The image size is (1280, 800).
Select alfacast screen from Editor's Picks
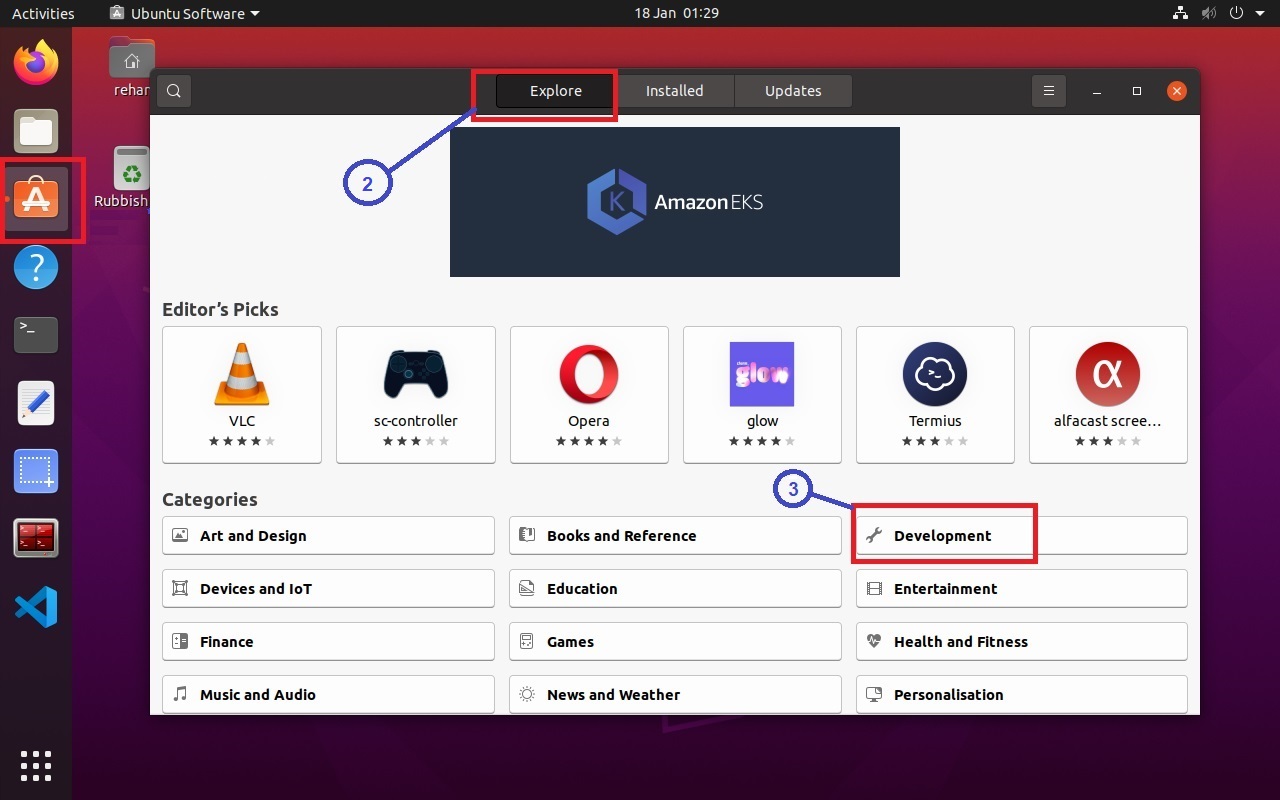coord(1108,394)
